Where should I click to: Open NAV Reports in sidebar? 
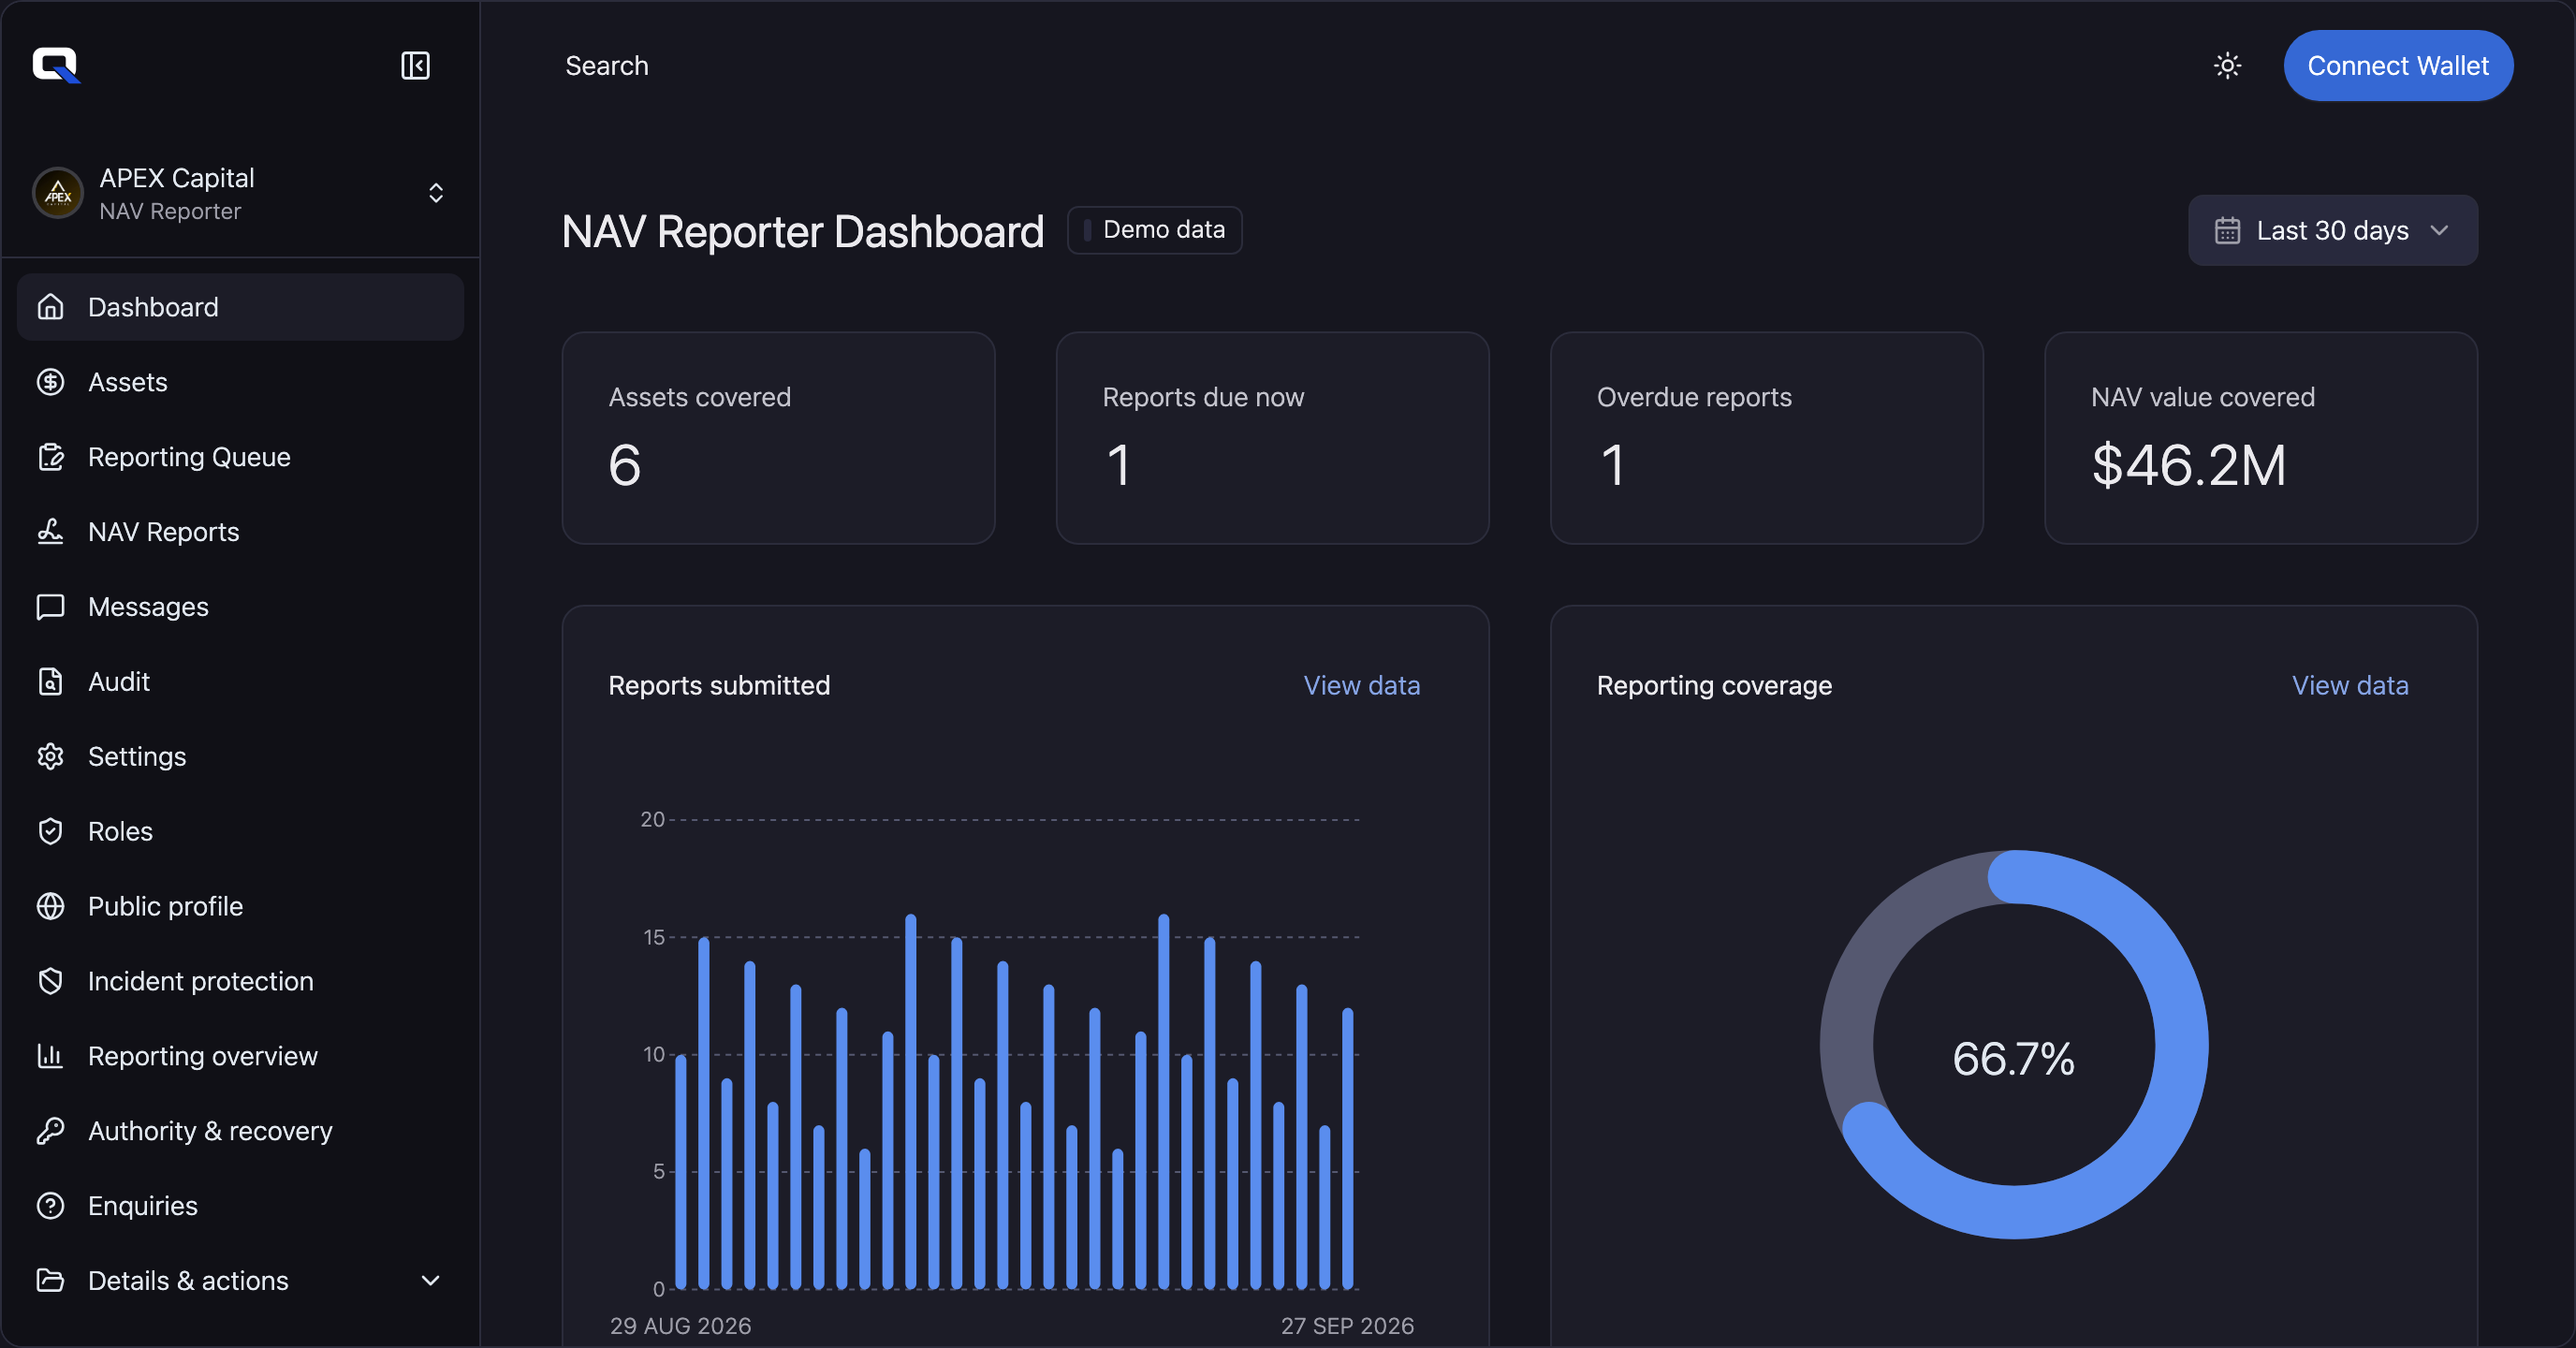pyautogui.click(x=240, y=532)
